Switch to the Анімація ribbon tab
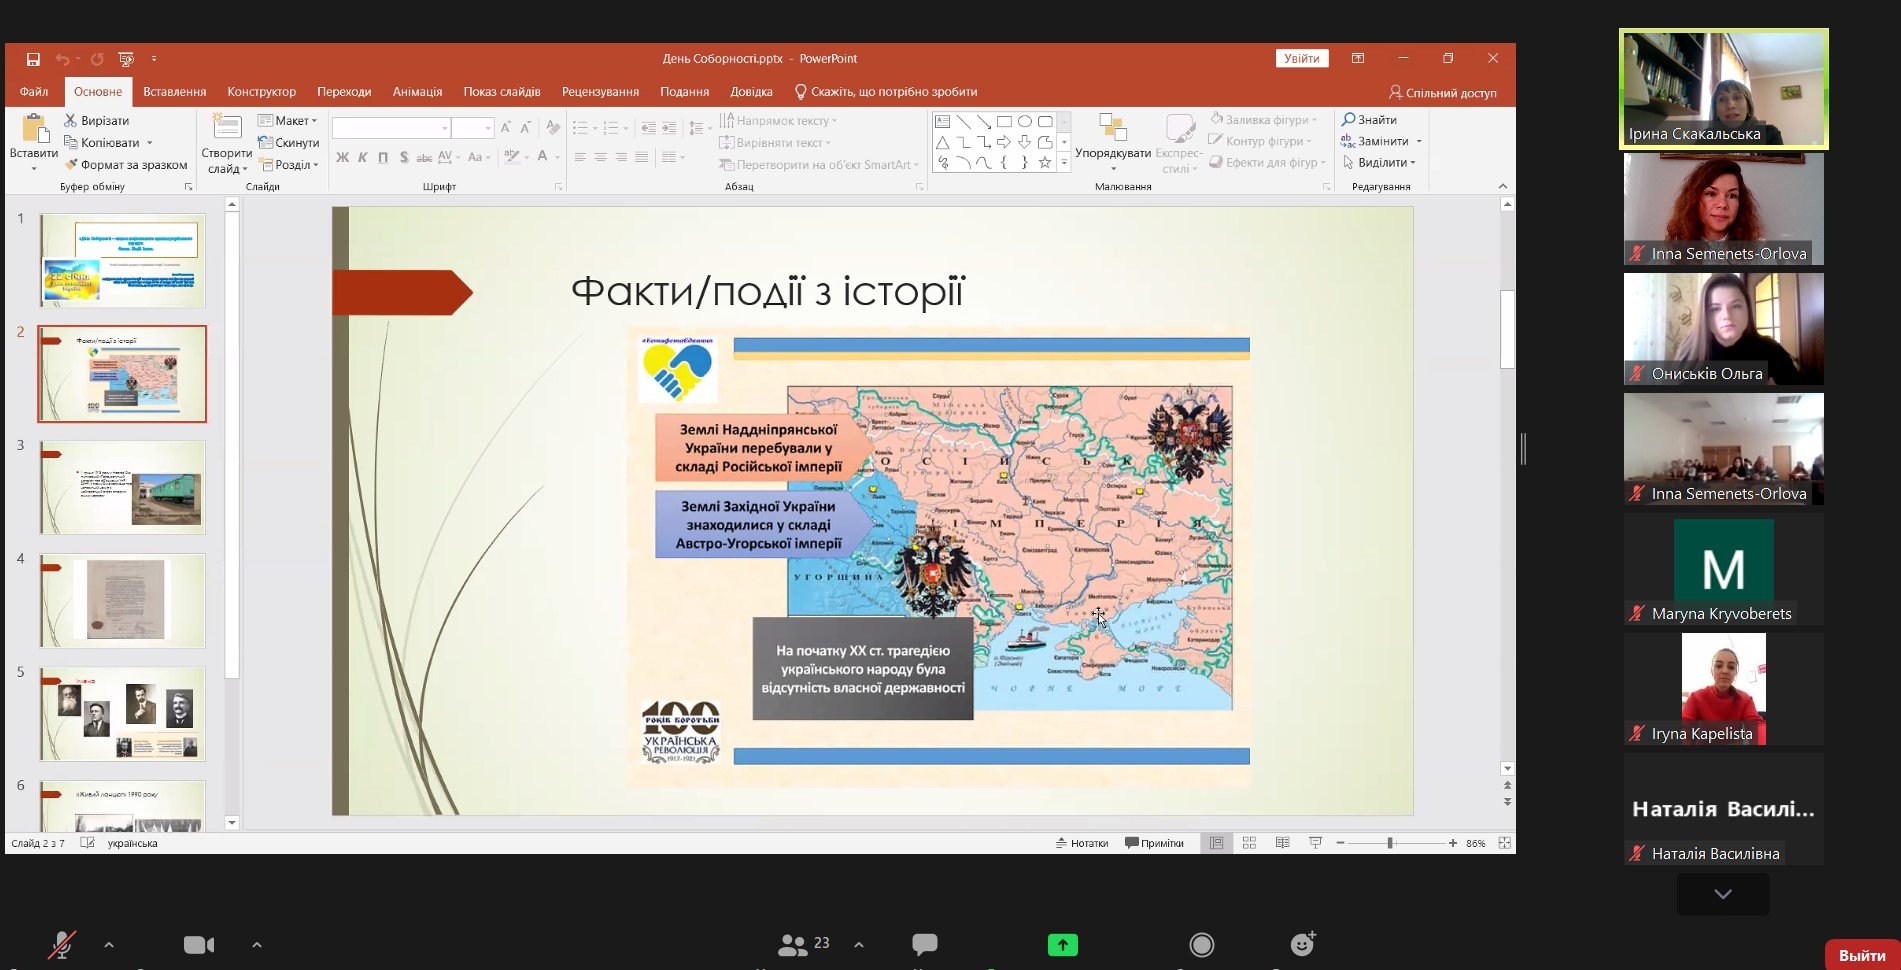Viewport: 1901px width, 970px height. [417, 92]
